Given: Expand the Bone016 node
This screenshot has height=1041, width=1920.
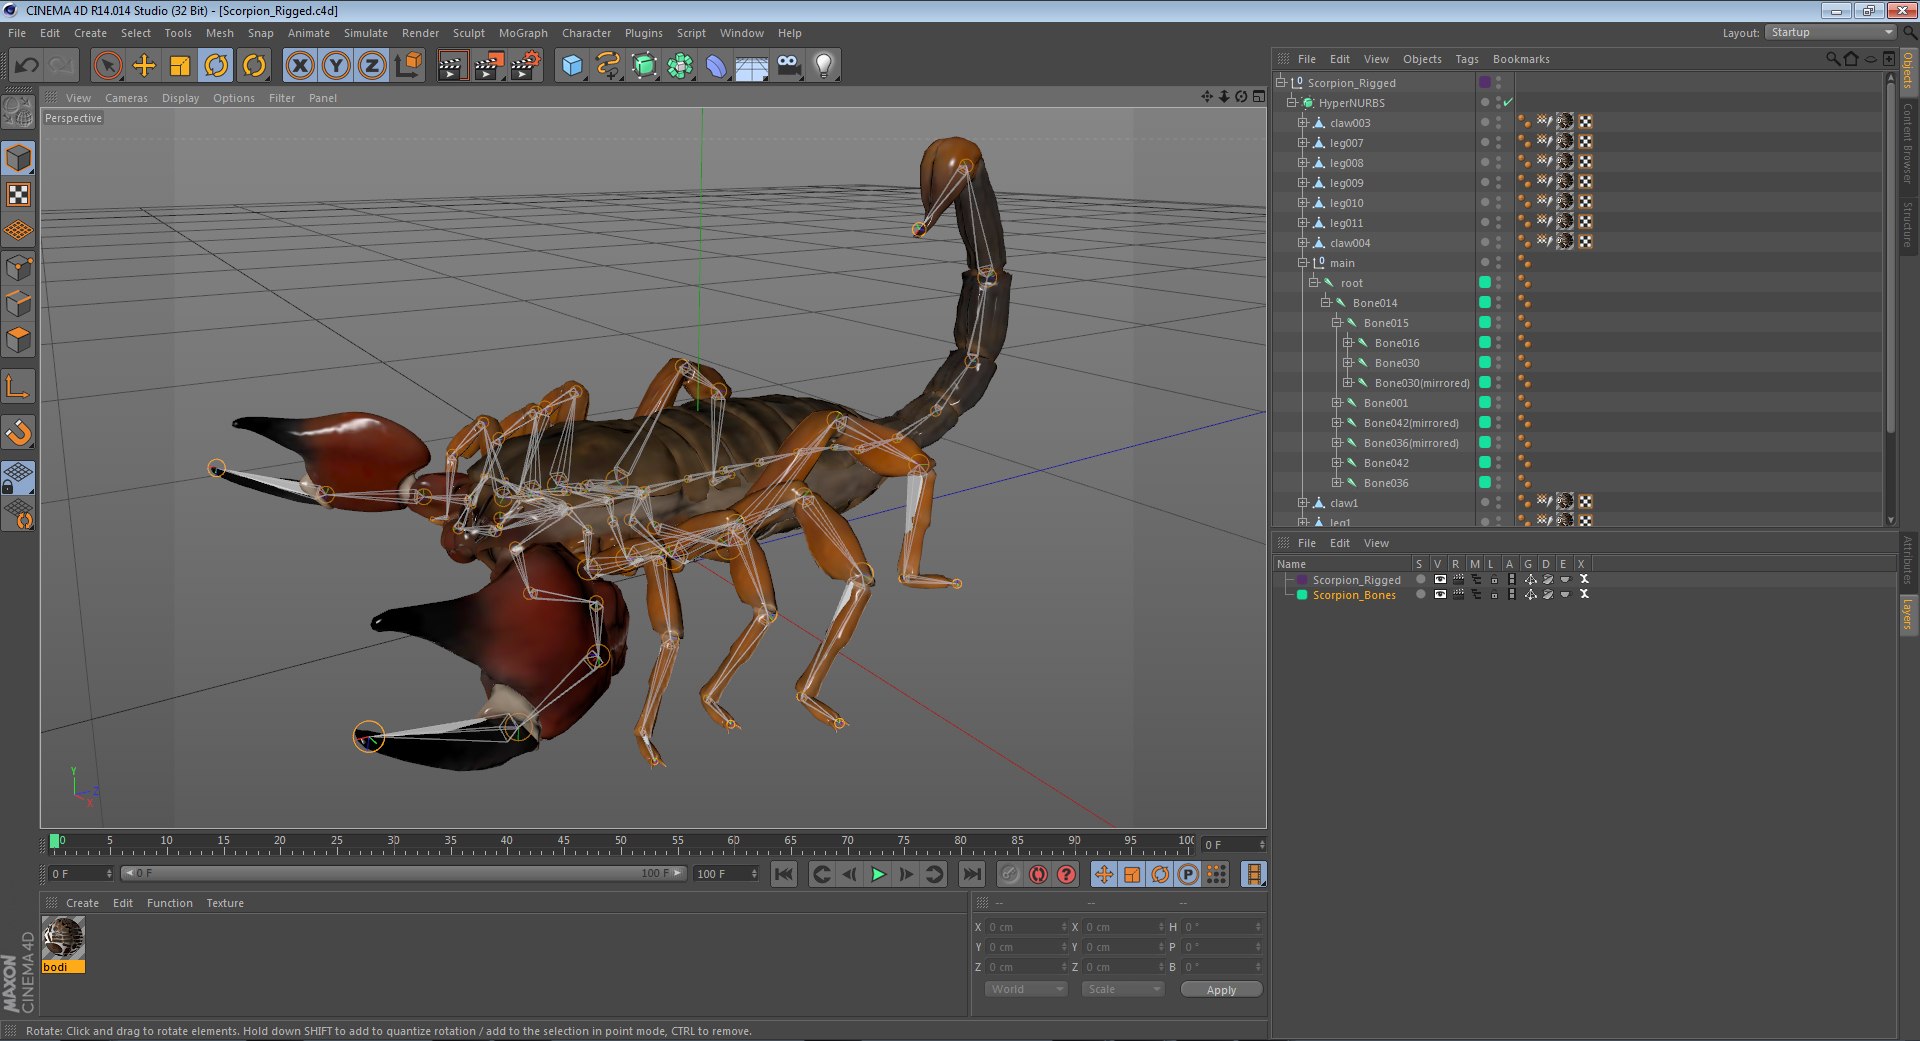Looking at the screenshot, I should (1347, 343).
